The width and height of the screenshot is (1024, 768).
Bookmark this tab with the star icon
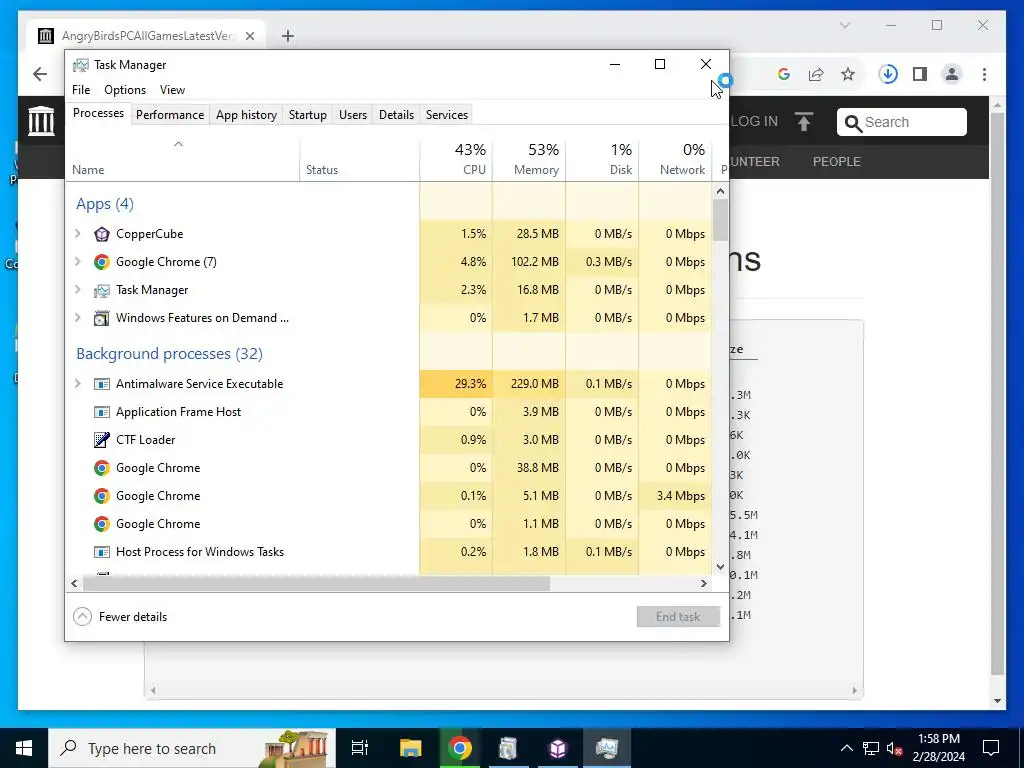[848, 74]
